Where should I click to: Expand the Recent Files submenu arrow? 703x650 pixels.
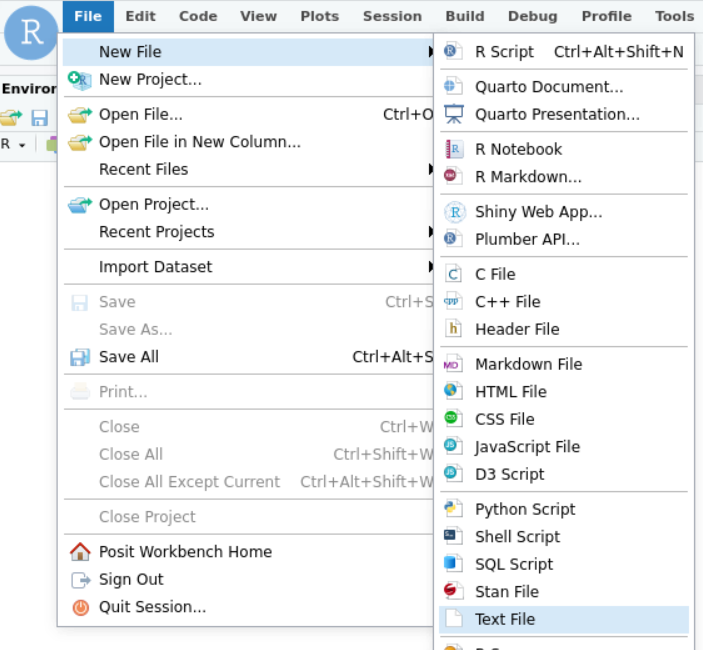point(430,169)
